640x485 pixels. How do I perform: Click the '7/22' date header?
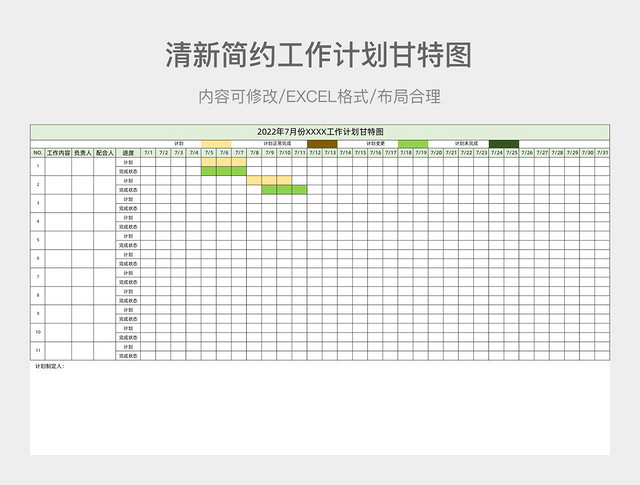pyautogui.click(x=466, y=153)
